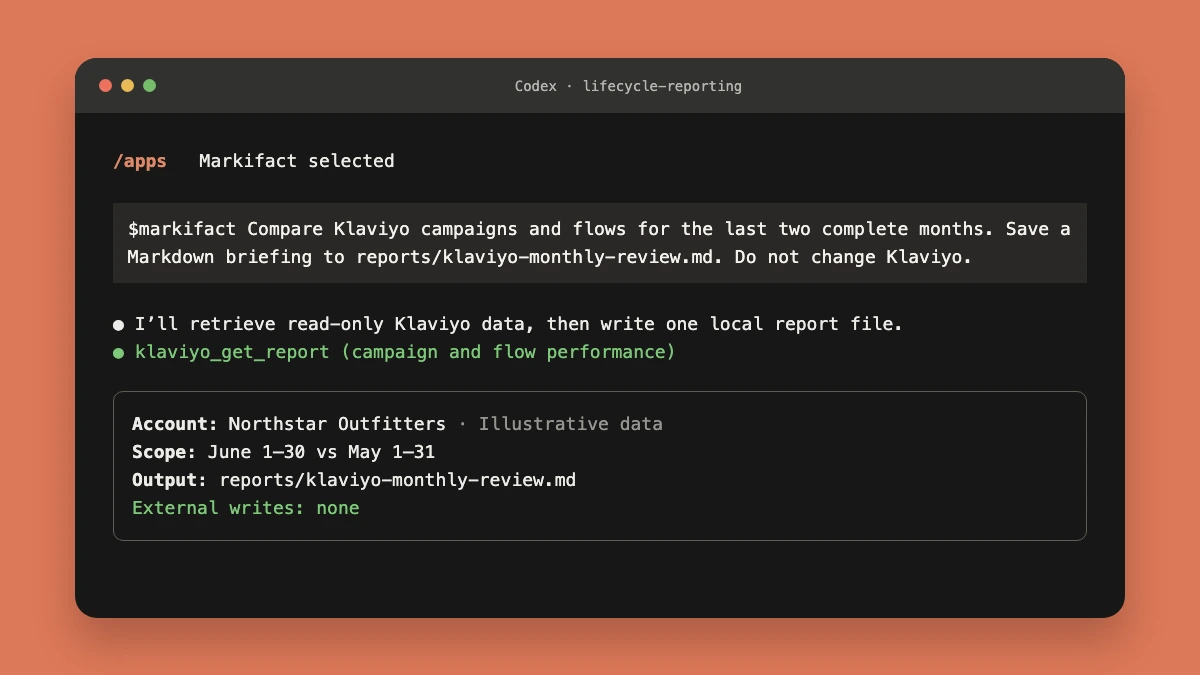
Task: Click the 'Scope: June 1–30 vs May 1–31' line
Action: 284,452
